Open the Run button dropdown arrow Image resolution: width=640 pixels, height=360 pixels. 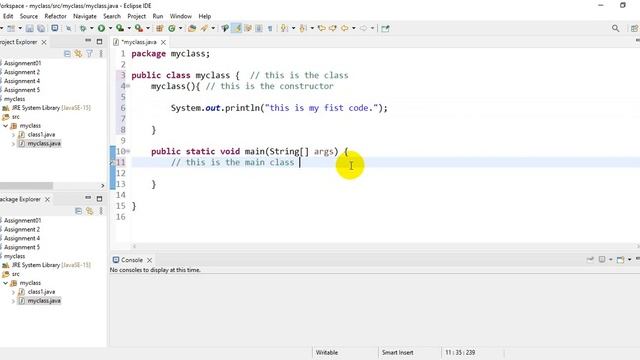click(110, 29)
